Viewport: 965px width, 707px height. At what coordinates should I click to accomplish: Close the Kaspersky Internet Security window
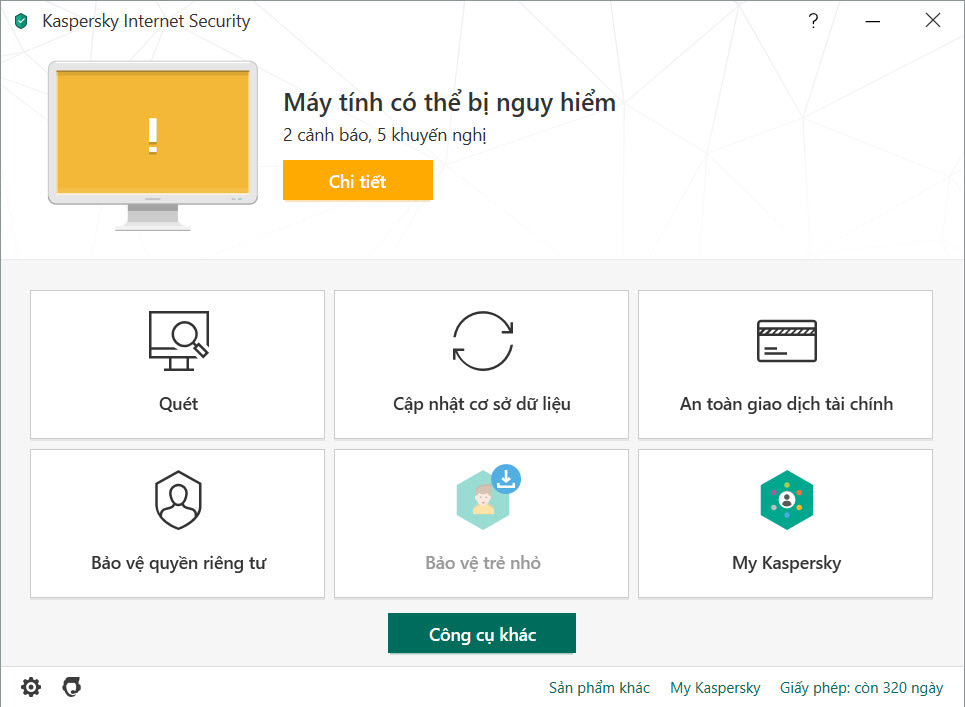(x=933, y=20)
